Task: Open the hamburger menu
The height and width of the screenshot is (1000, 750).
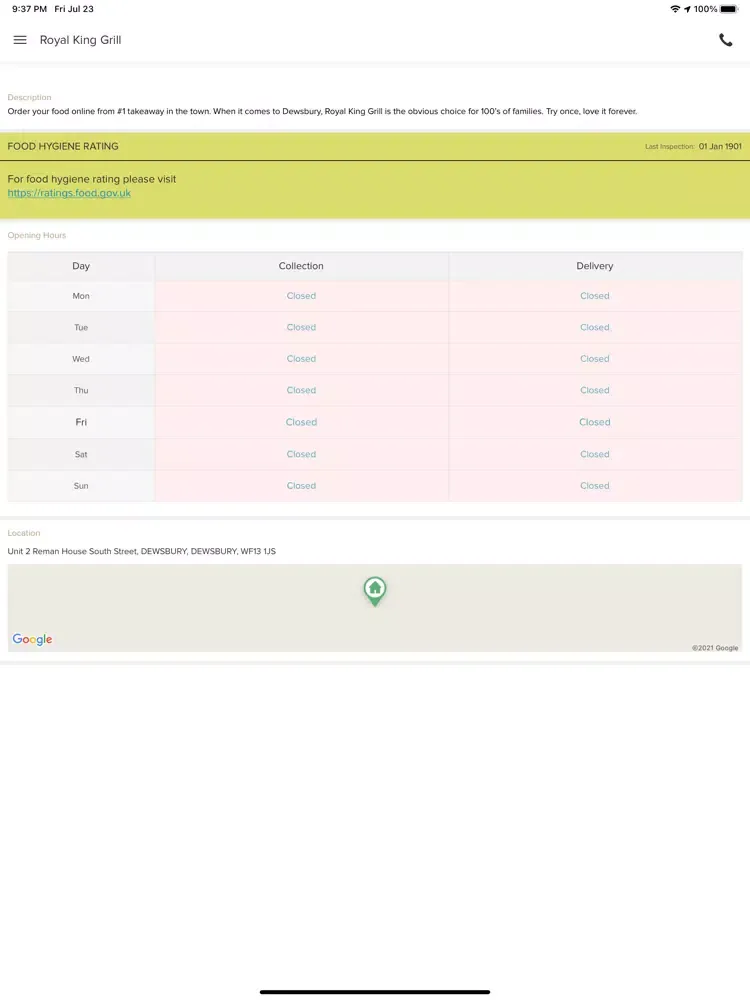Action: click(x=20, y=40)
